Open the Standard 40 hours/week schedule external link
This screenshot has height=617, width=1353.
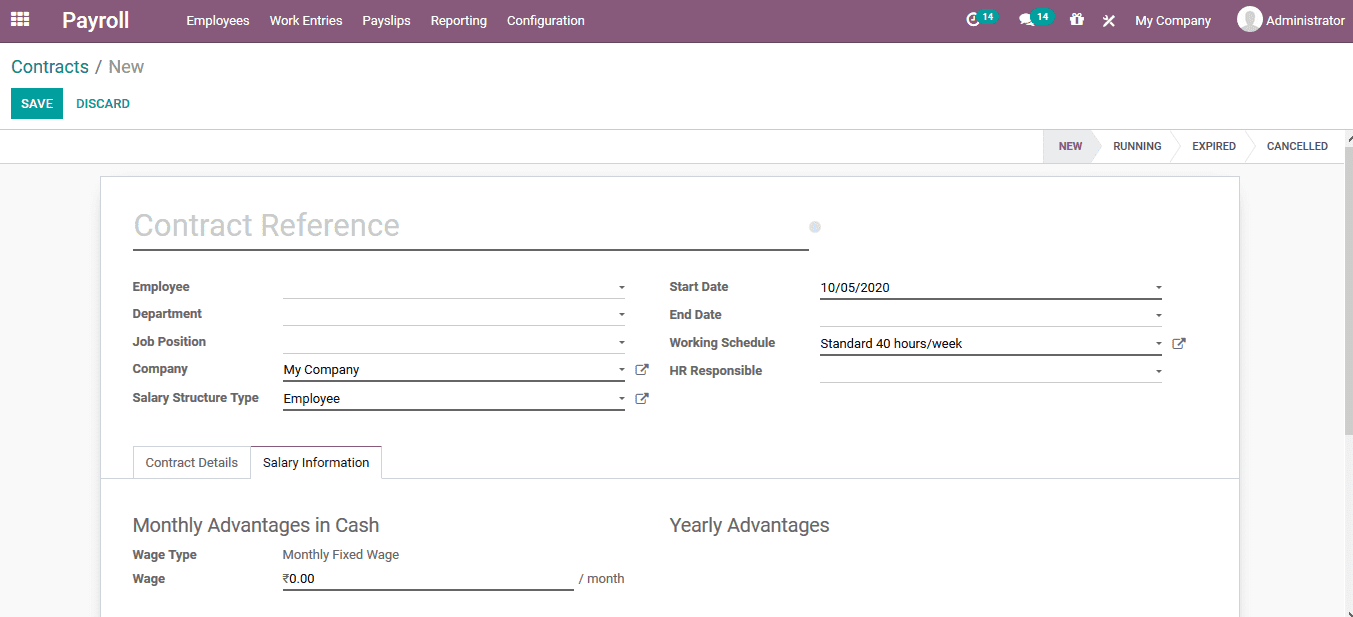[x=1178, y=343]
